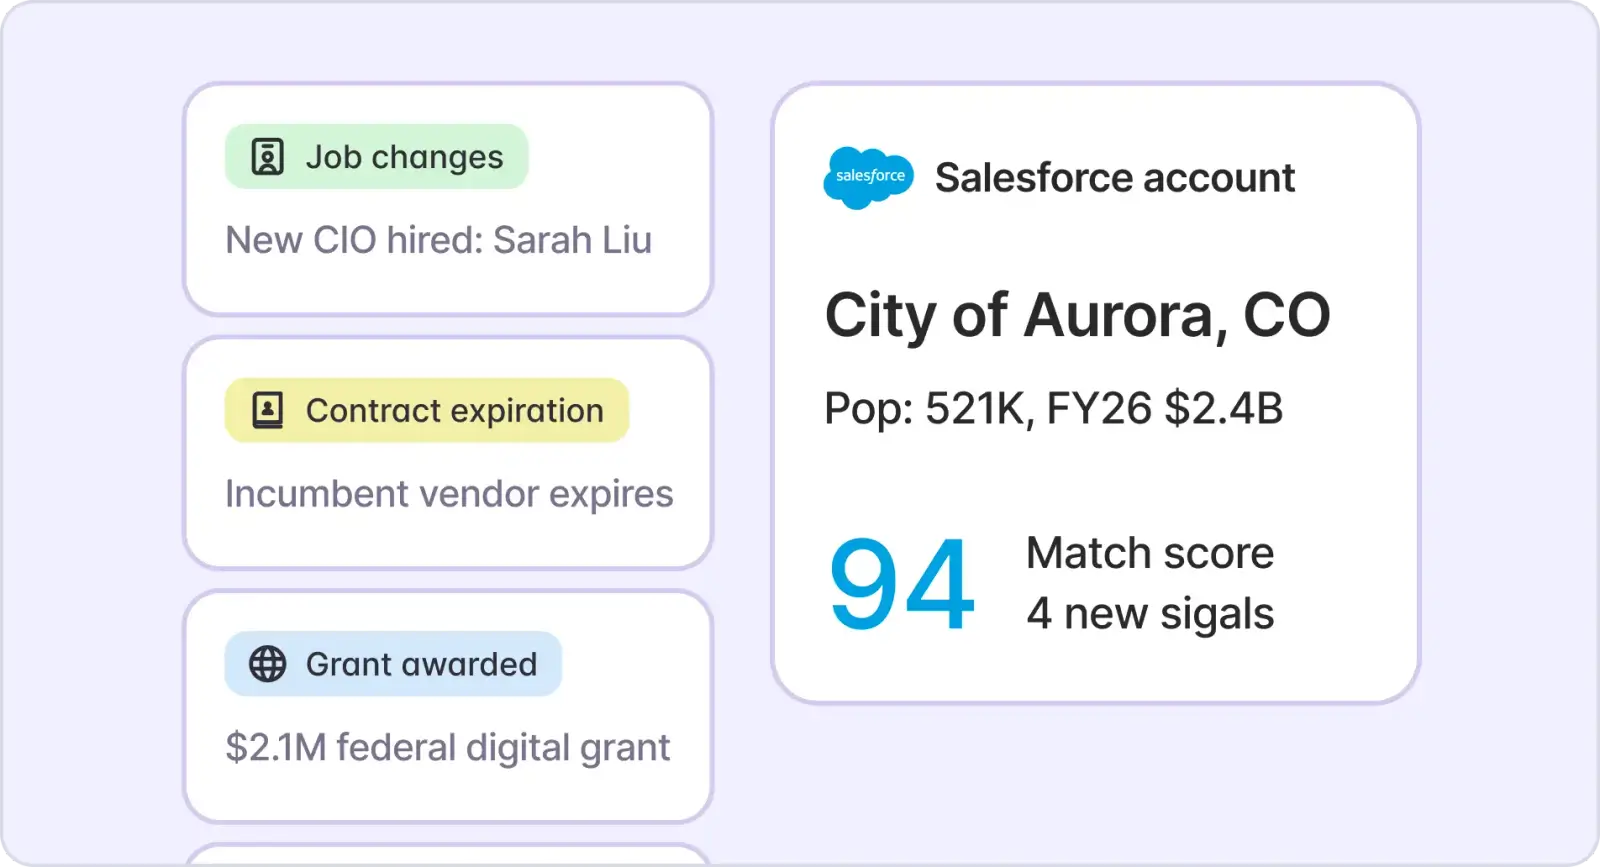Open the Contract expiration signal card
1600x867 pixels.
click(x=448, y=453)
